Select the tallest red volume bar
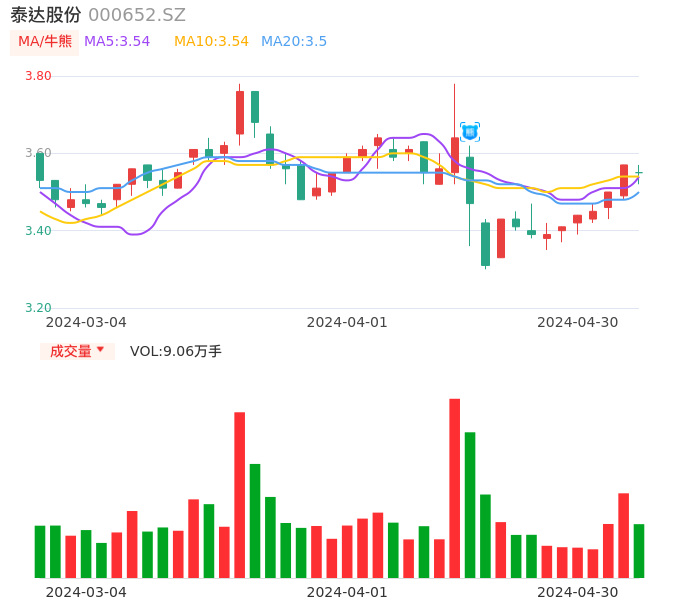Viewport: 686px width, 606px height. [x=455, y=488]
